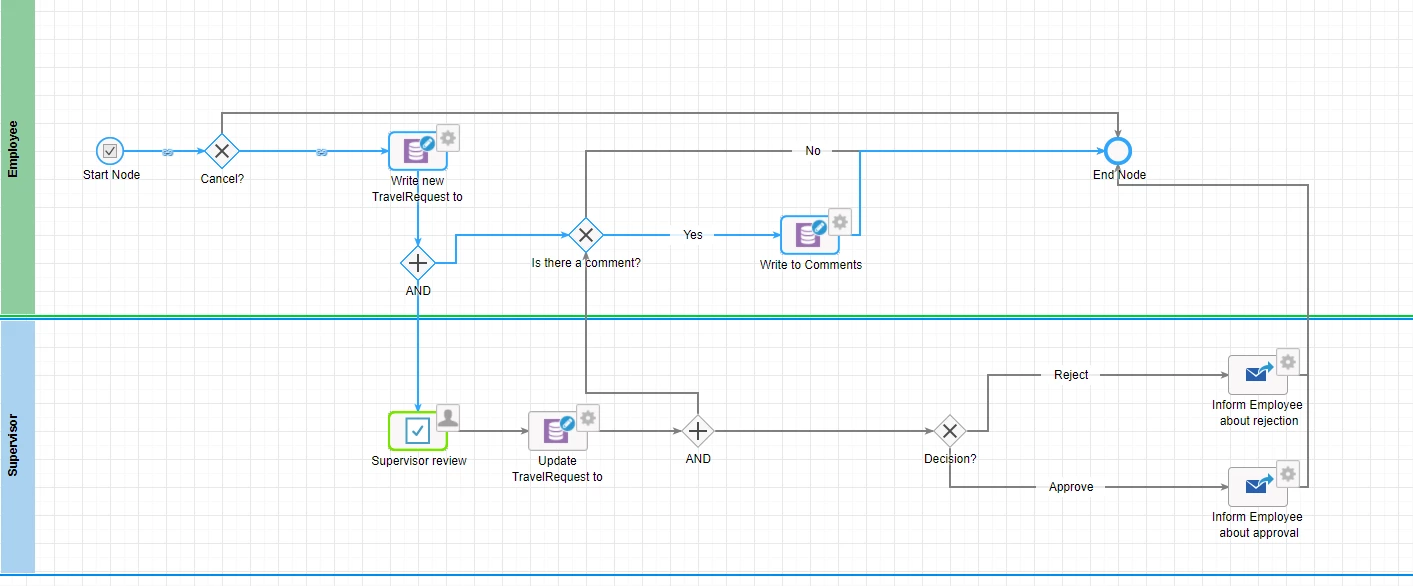1413x586 pixels.
Task: Click the 'Reject' connector label
Action: (x=1071, y=375)
